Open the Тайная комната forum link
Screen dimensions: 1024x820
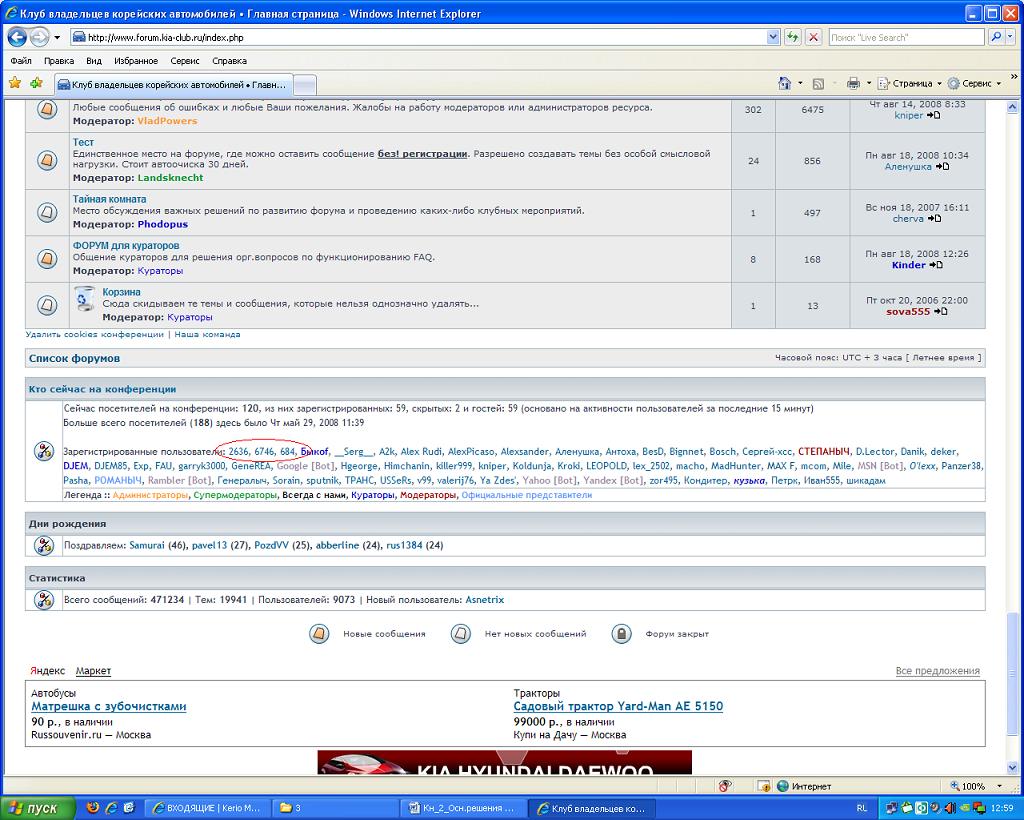point(109,199)
